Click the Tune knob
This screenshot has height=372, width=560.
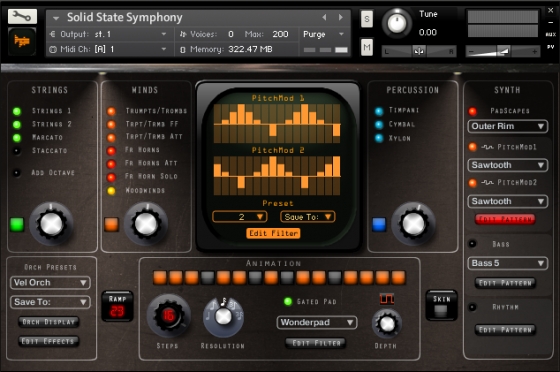[x=397, y=23]
